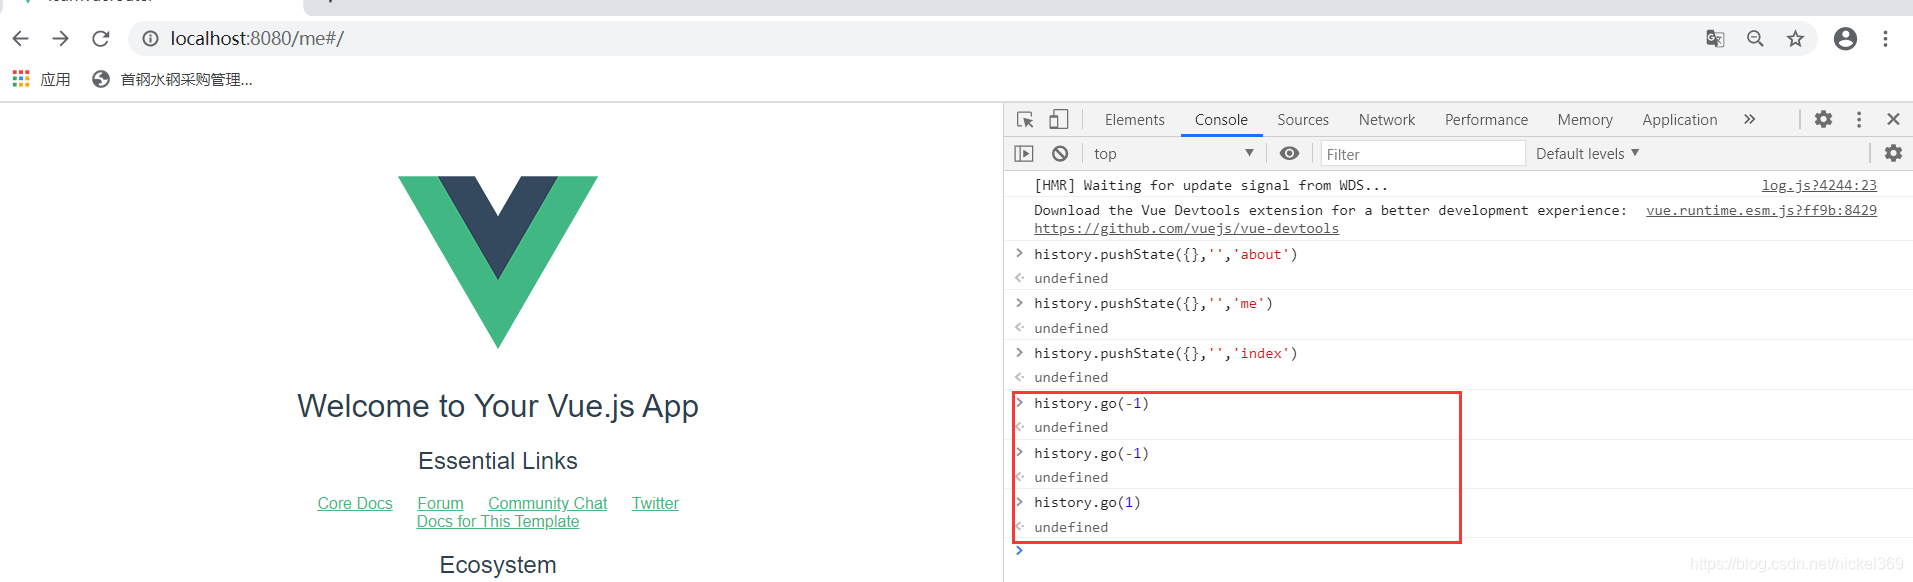Open the translate page icon
The image size is (1913, 582).
point(1715,38)
